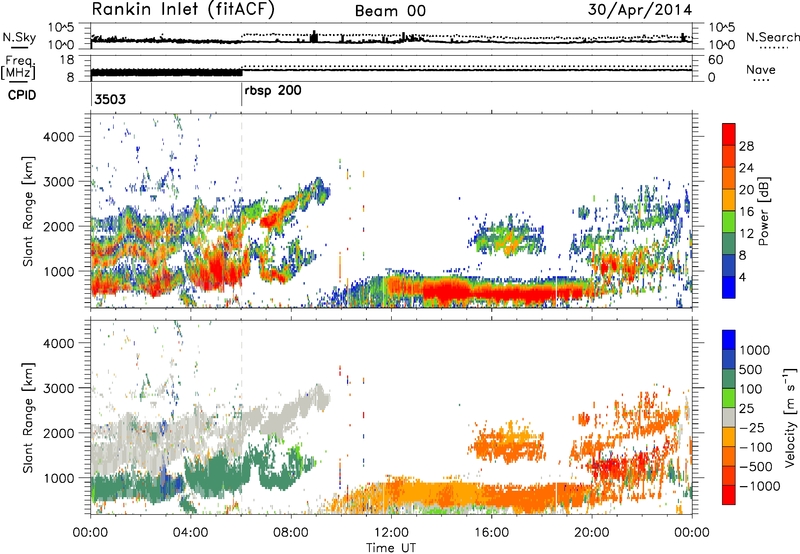Click the 'N.Search' legend label
Screen dimensions: 800x554
click(x=772, y=37)
